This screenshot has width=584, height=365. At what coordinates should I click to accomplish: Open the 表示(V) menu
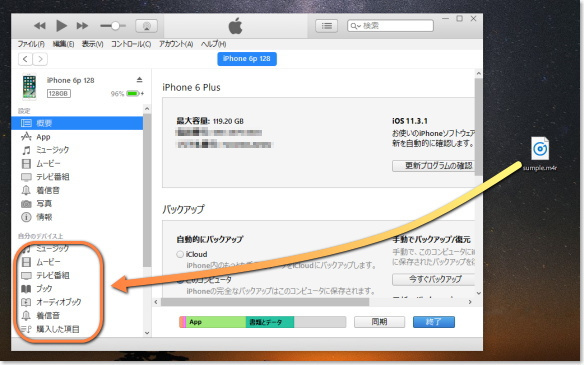pos(92,44)
